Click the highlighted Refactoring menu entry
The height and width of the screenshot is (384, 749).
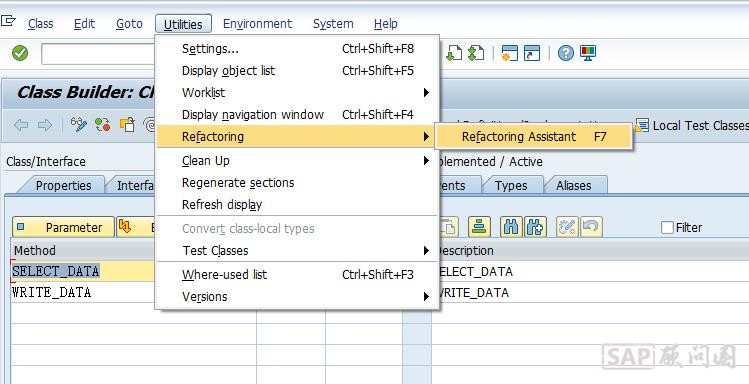tap(297, 137)
